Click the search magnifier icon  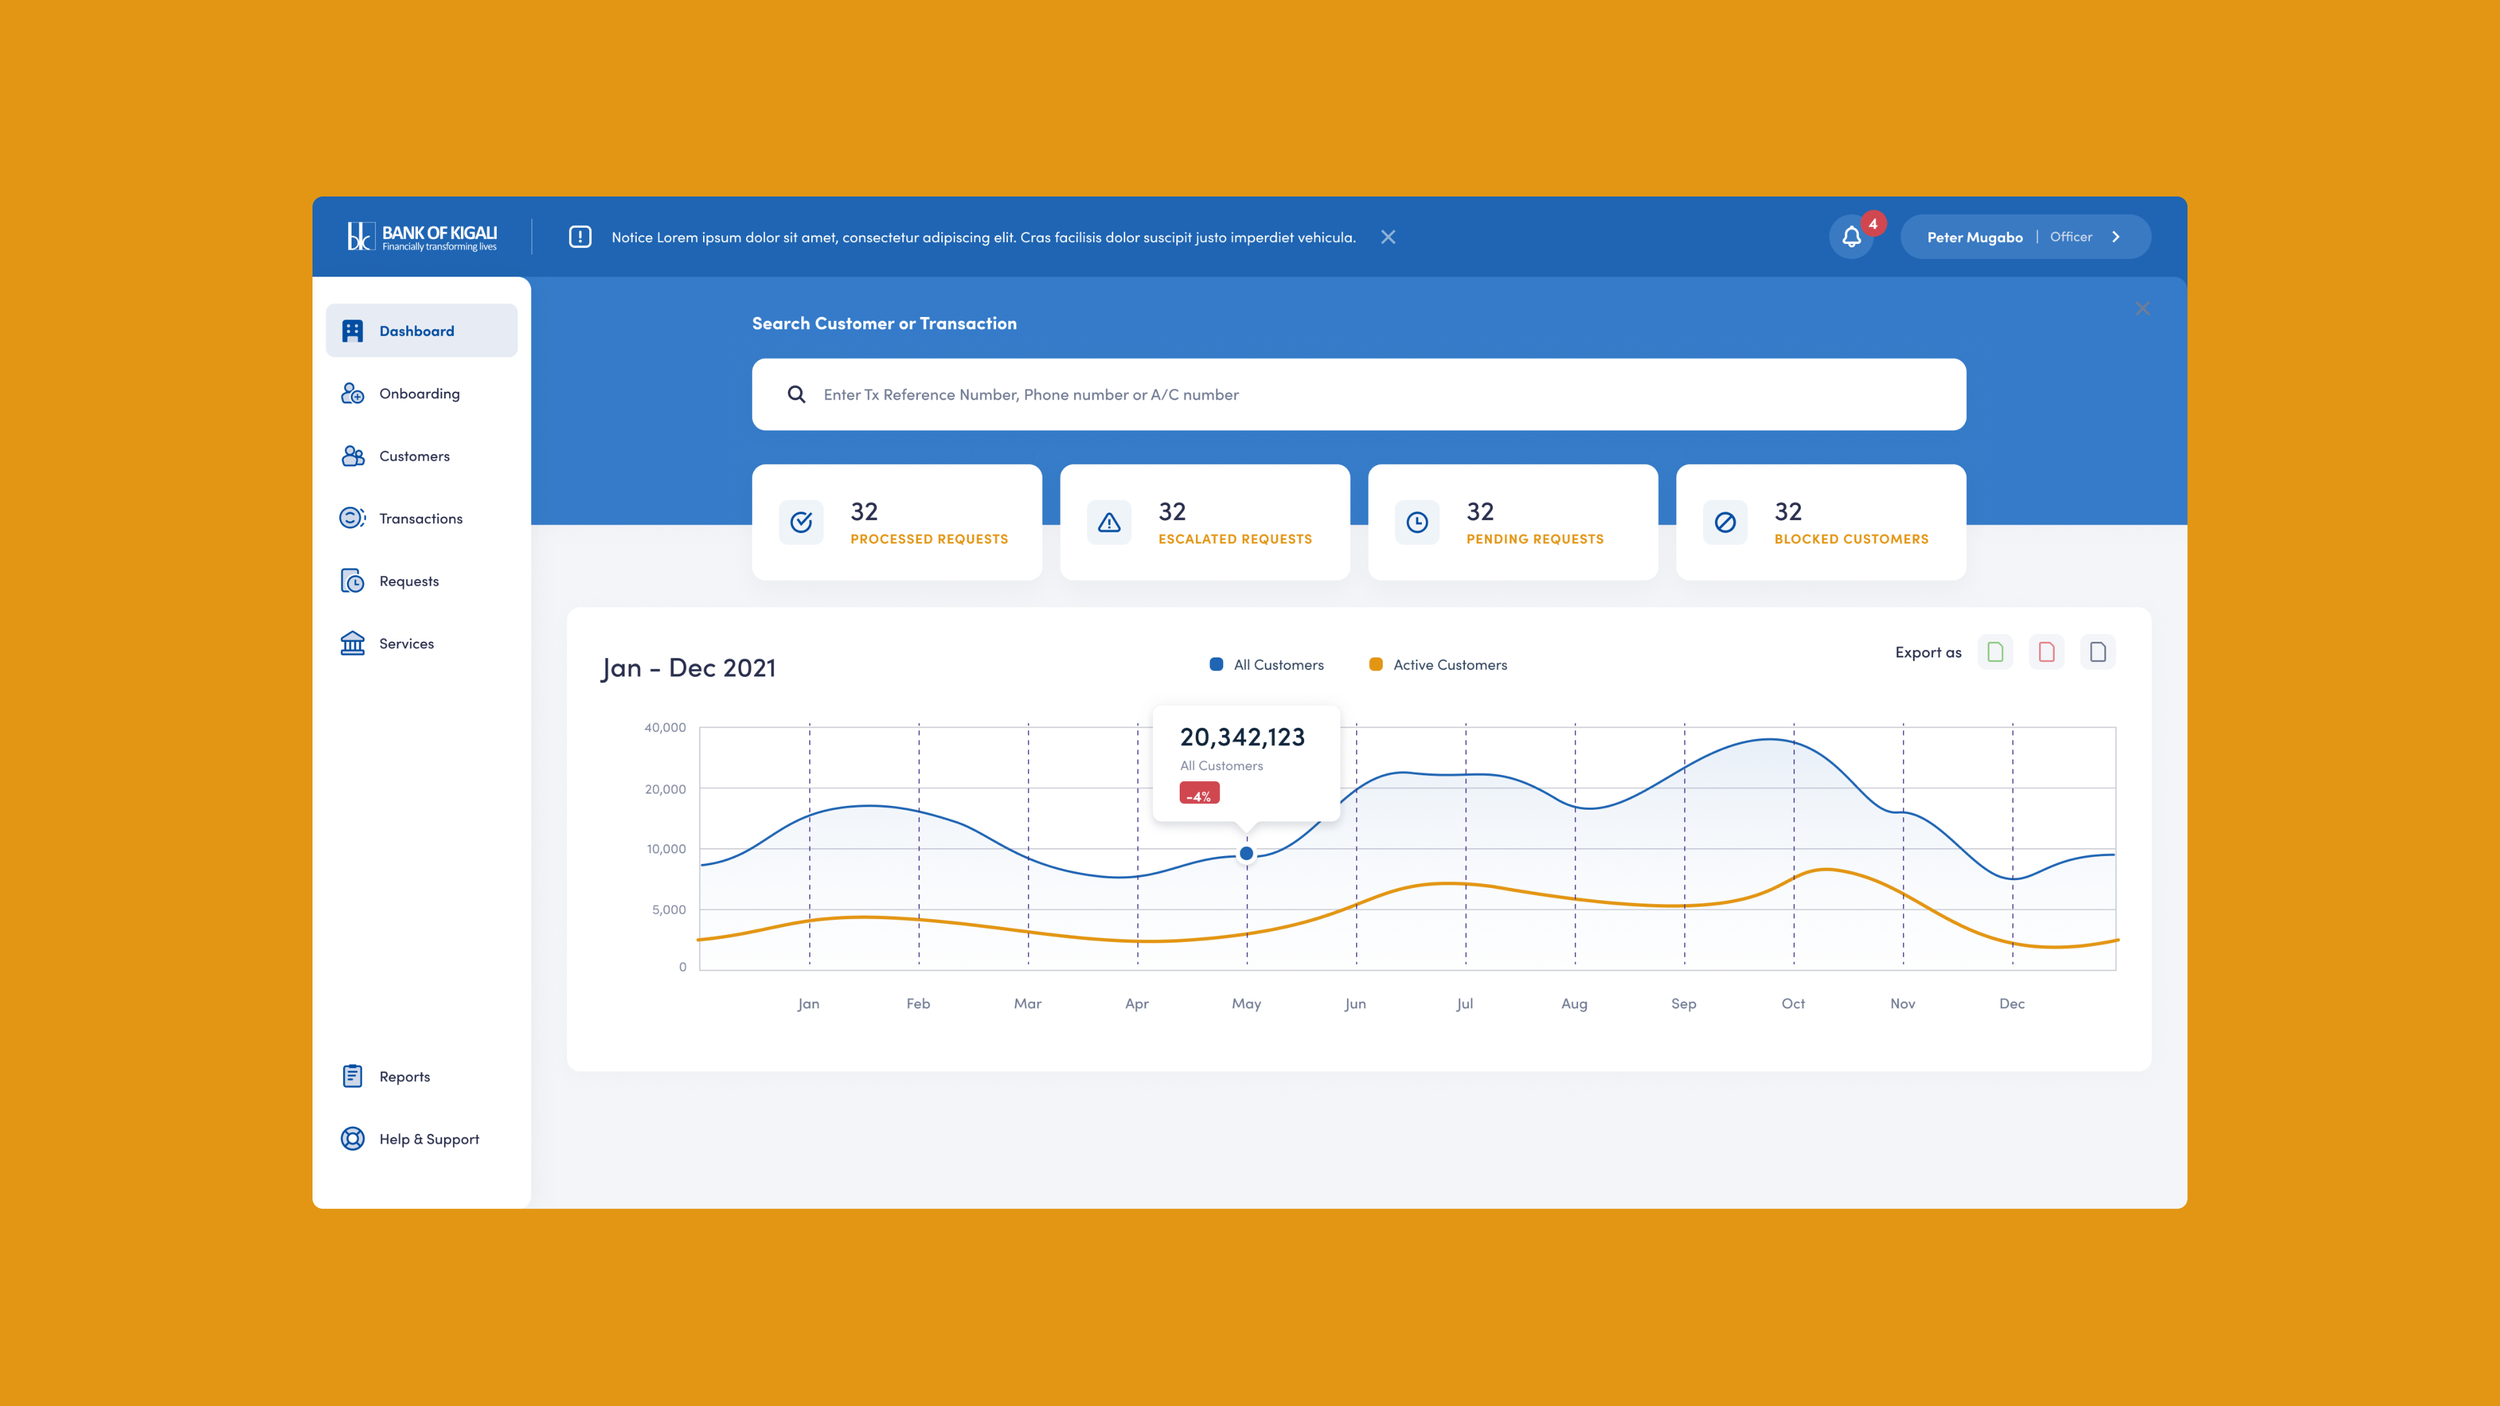click(796, 394)
